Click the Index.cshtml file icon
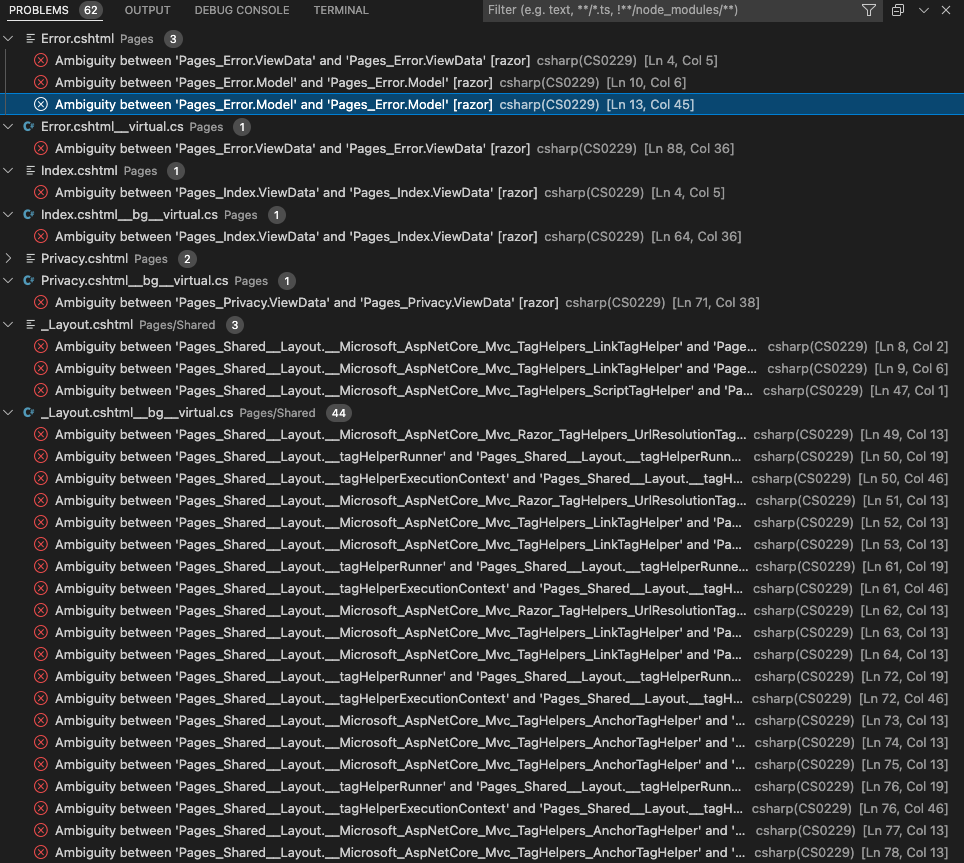The image size is (964, 863). [x=30, y=171]
